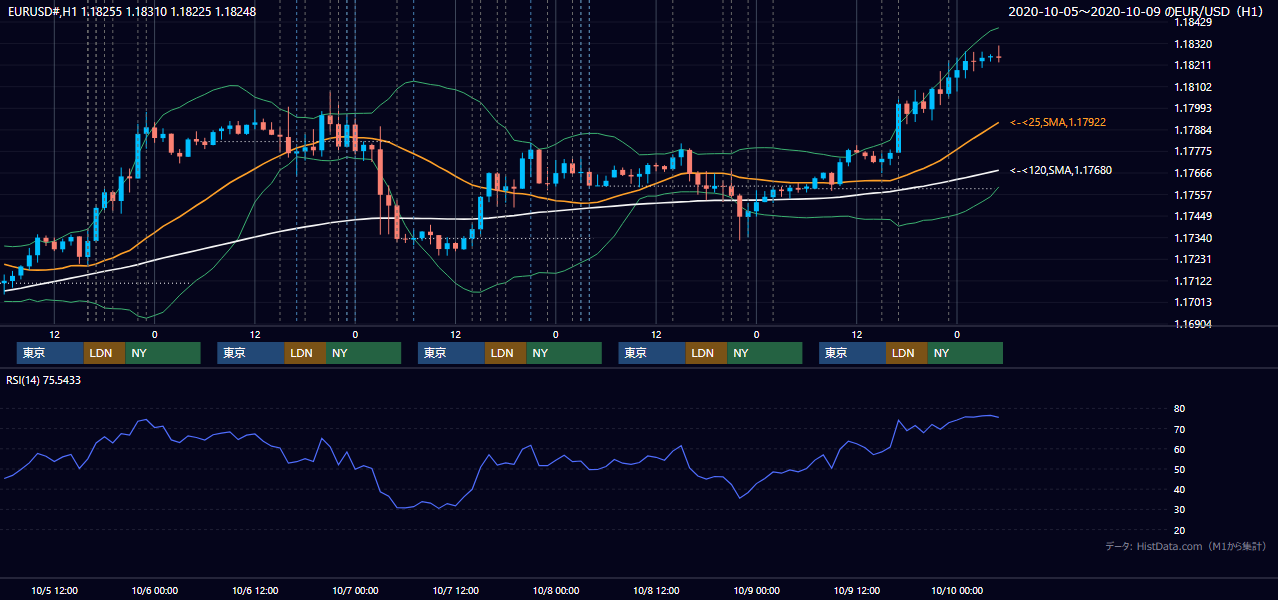This screenshot has width=1278, height=600.
Task: Pick the 1.17993 price axis value
Action: click(1192, 108)
